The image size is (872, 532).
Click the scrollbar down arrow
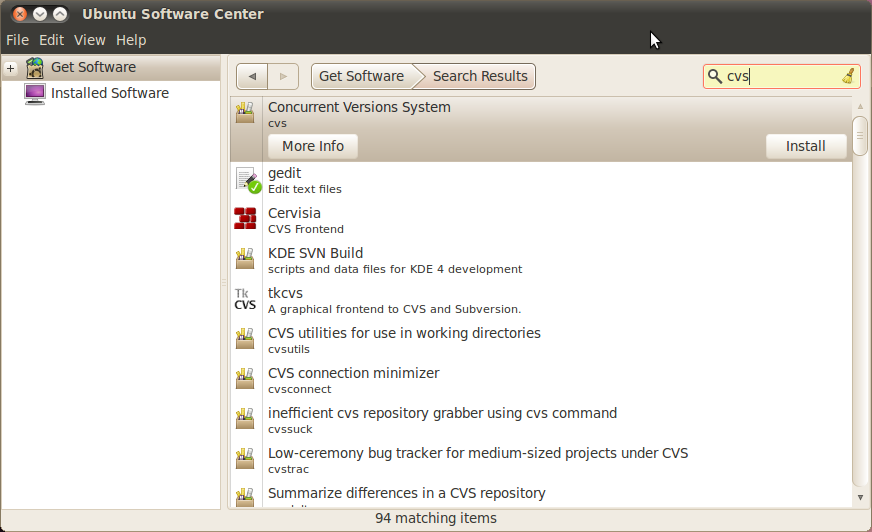tap(860, 497)
